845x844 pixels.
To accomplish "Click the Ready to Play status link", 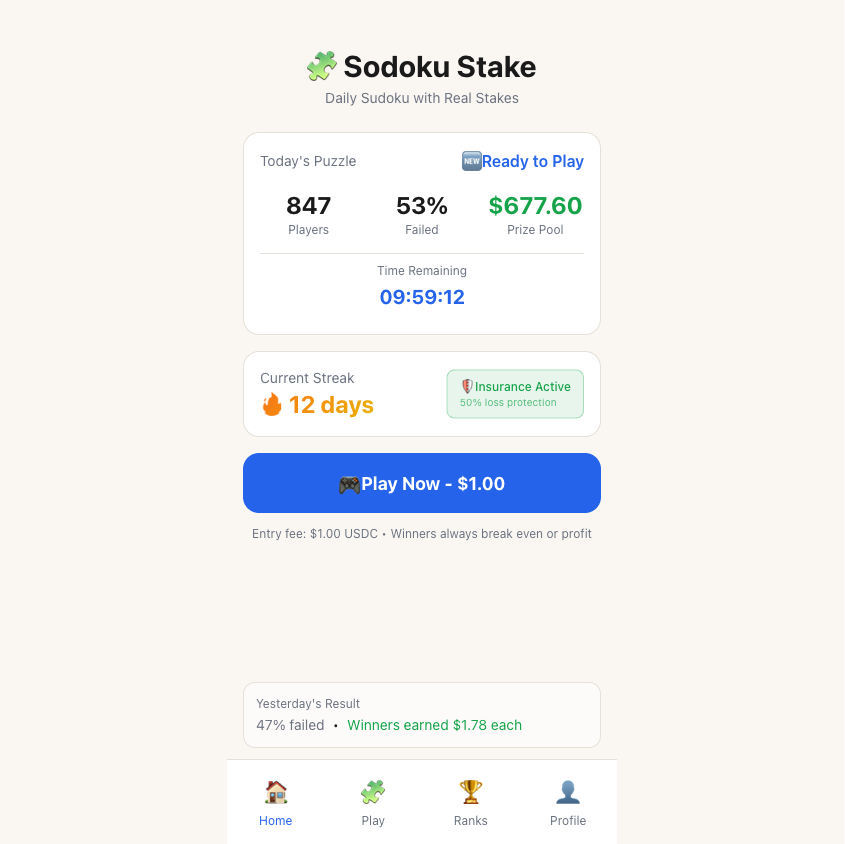I will (533, 161).
